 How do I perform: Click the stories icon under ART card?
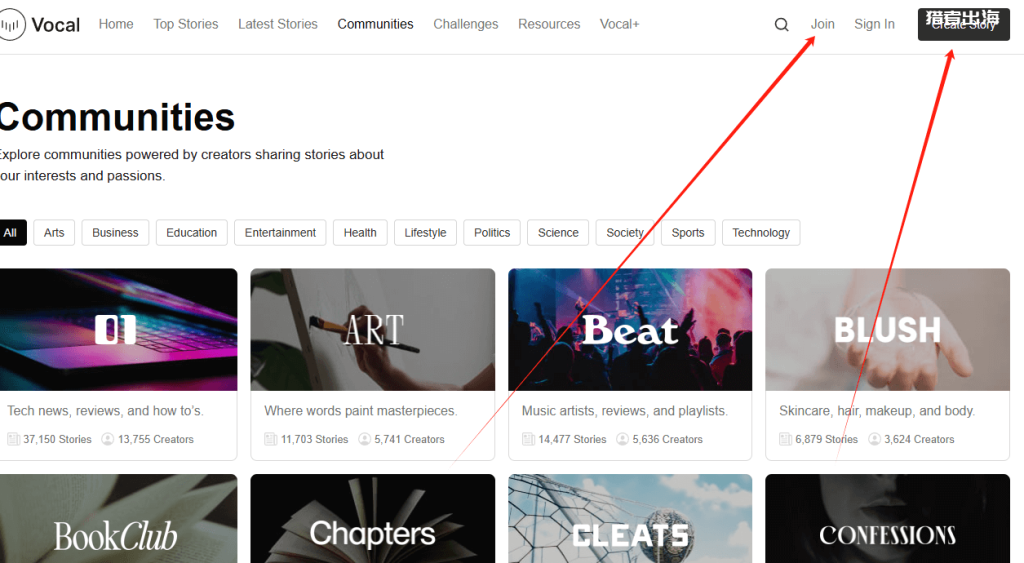tap(271, 439)
